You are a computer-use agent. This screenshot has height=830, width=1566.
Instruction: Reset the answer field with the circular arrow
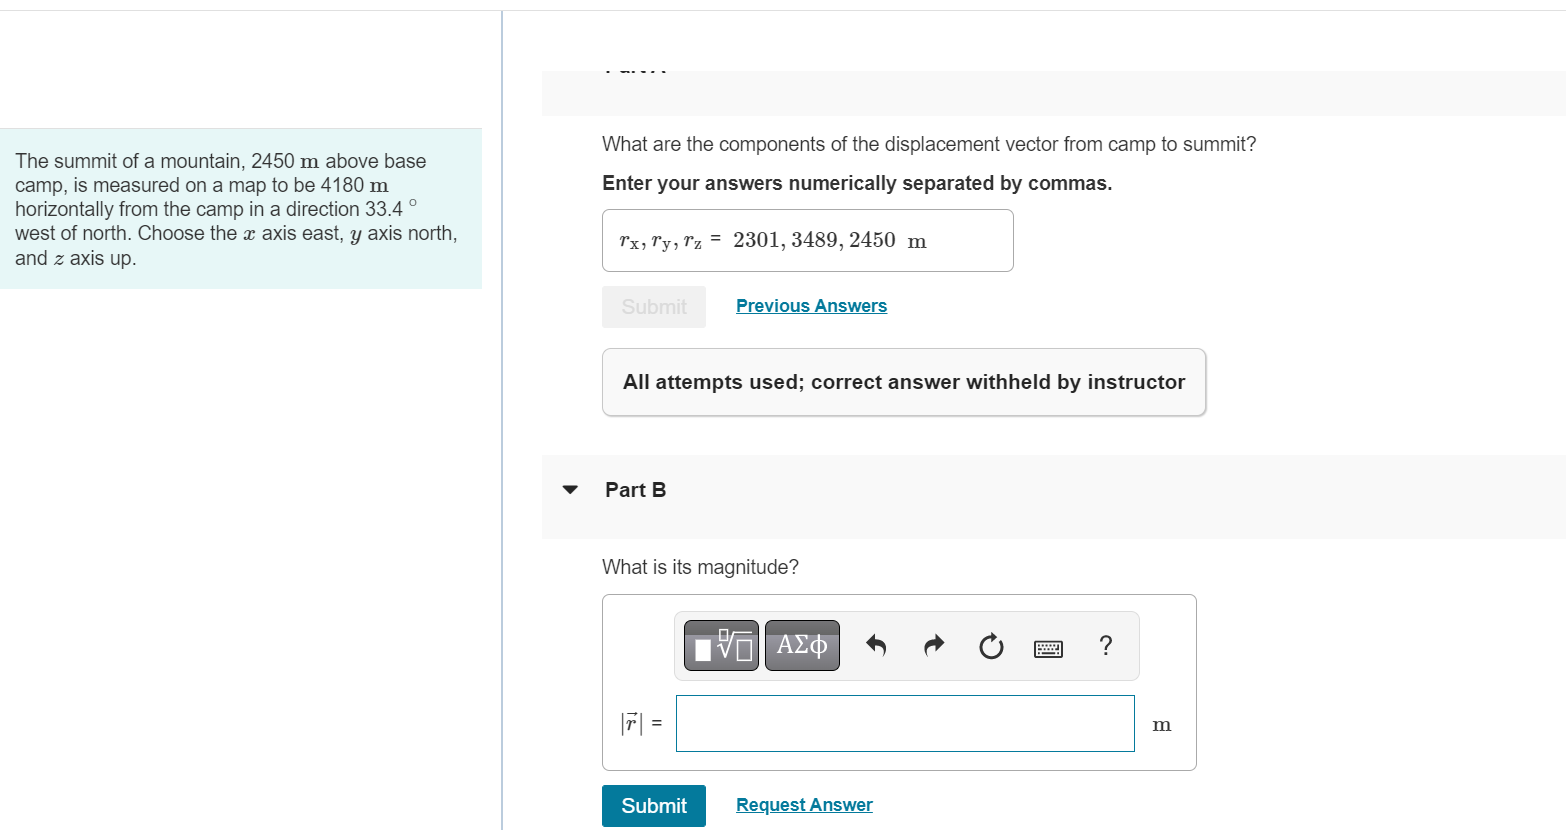(991, 647)
